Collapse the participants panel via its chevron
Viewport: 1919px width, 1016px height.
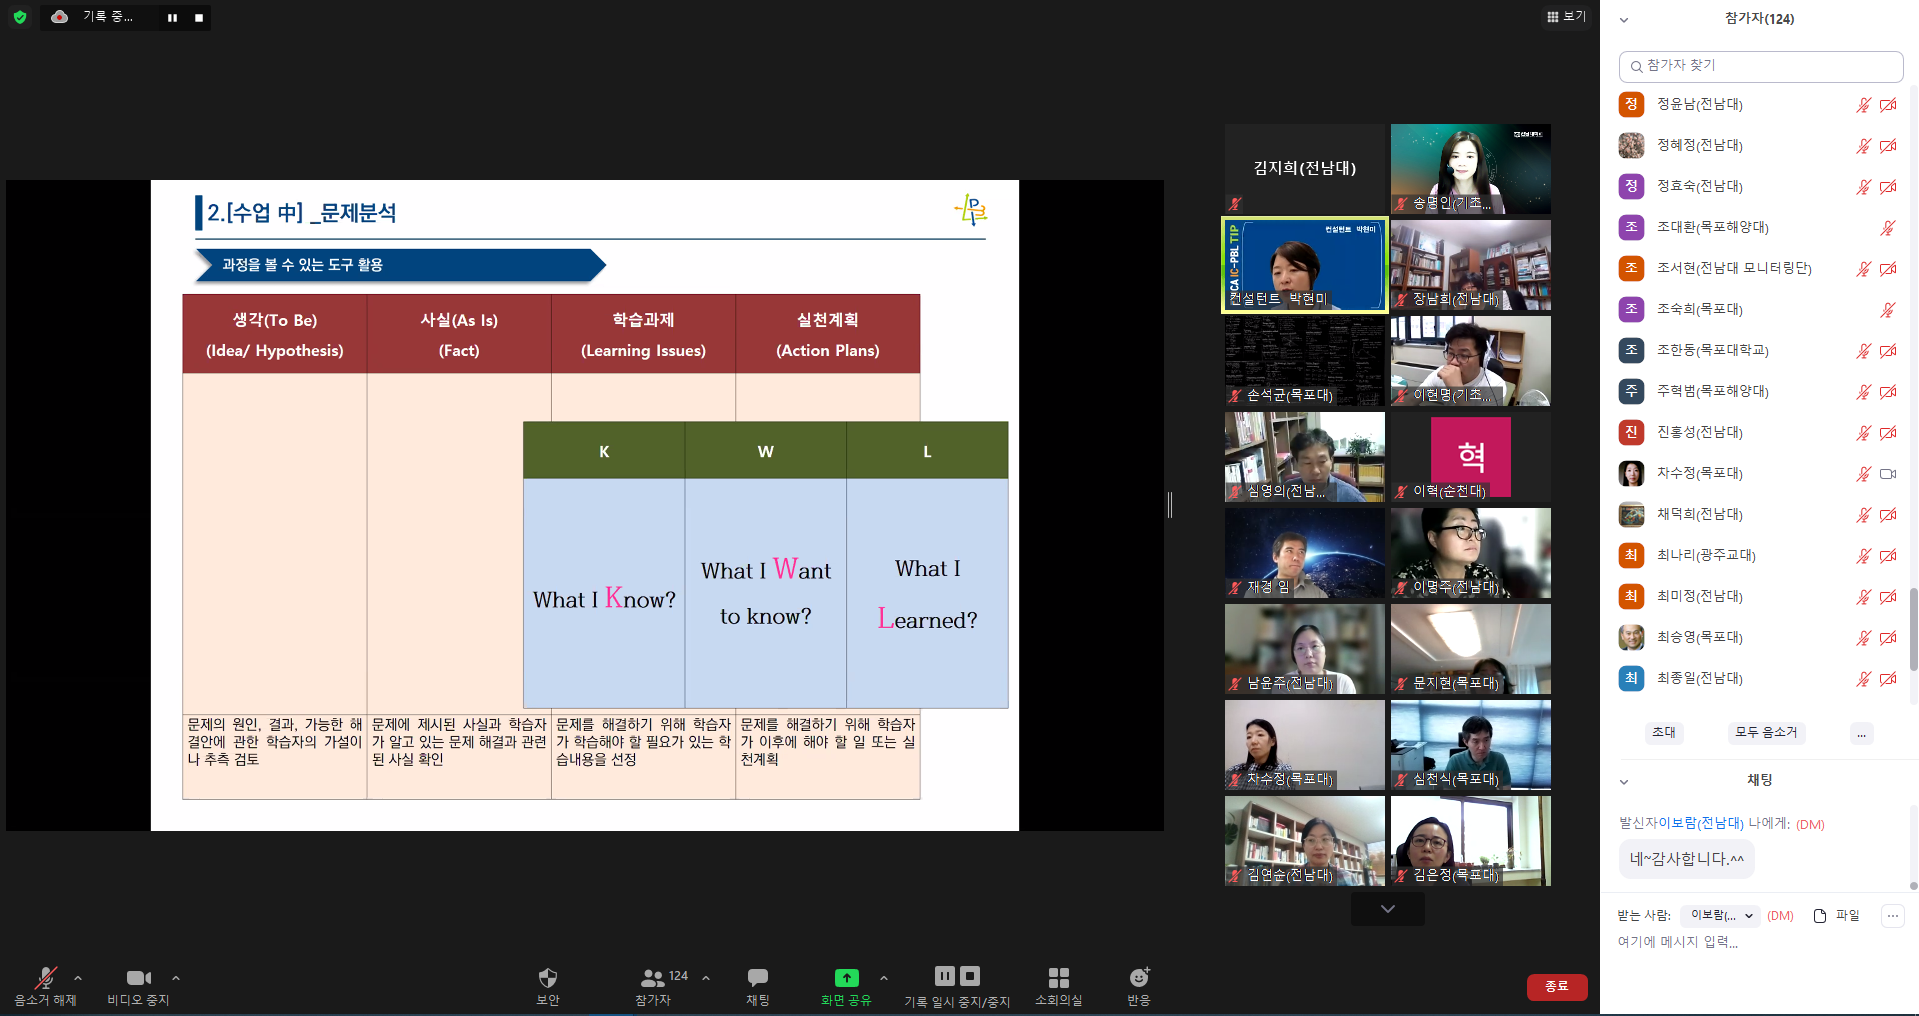[1624, 20]
